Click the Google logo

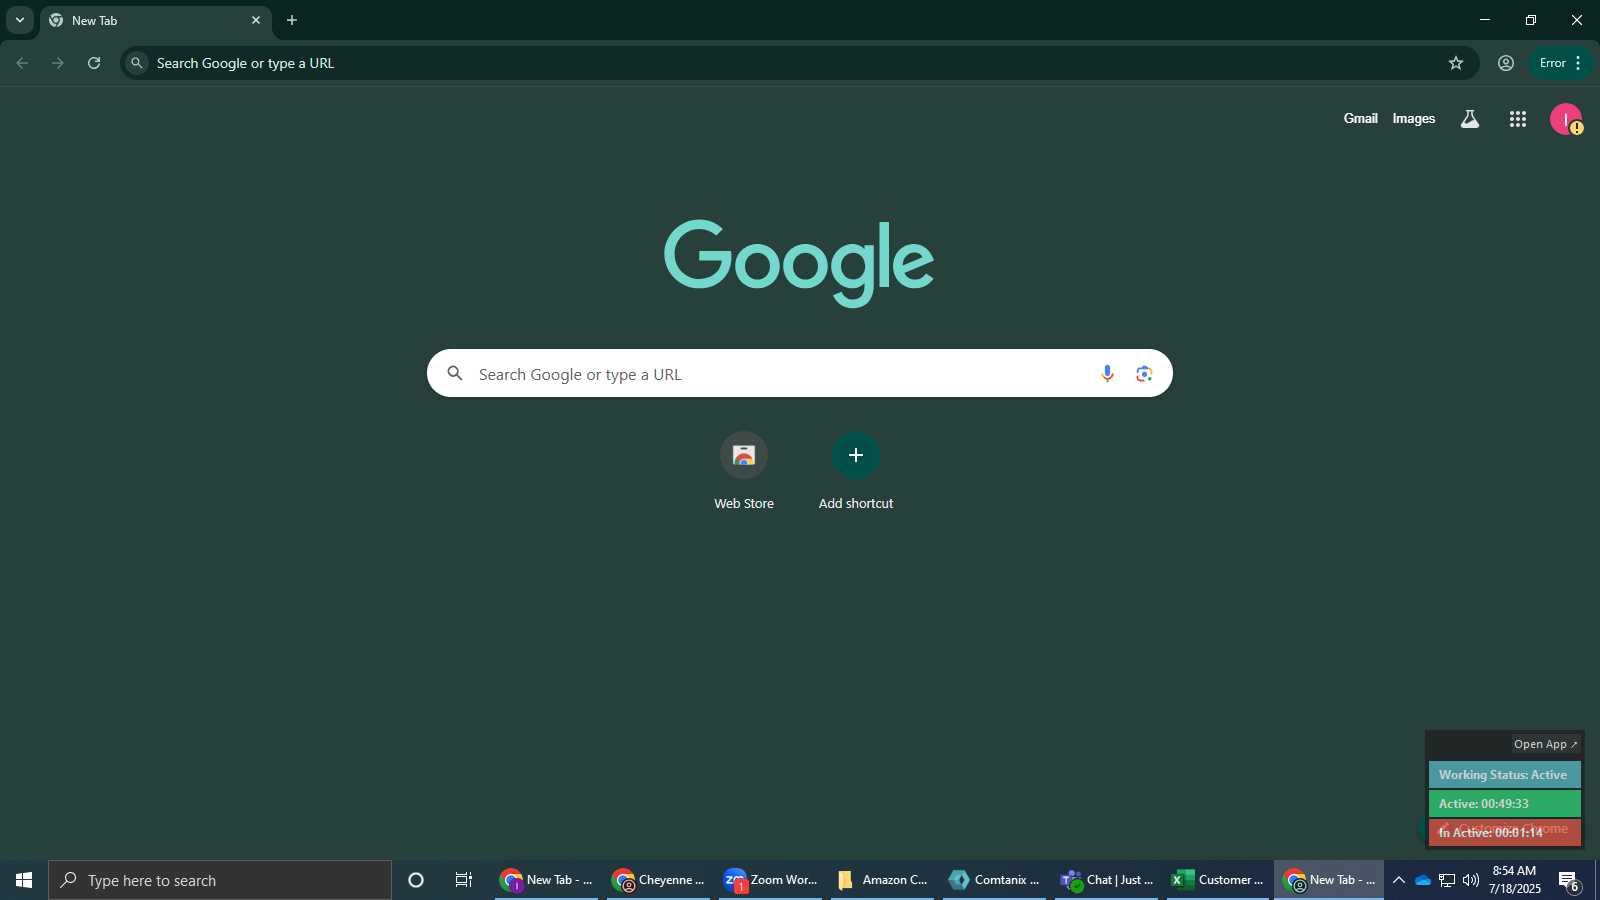point(799,262)
